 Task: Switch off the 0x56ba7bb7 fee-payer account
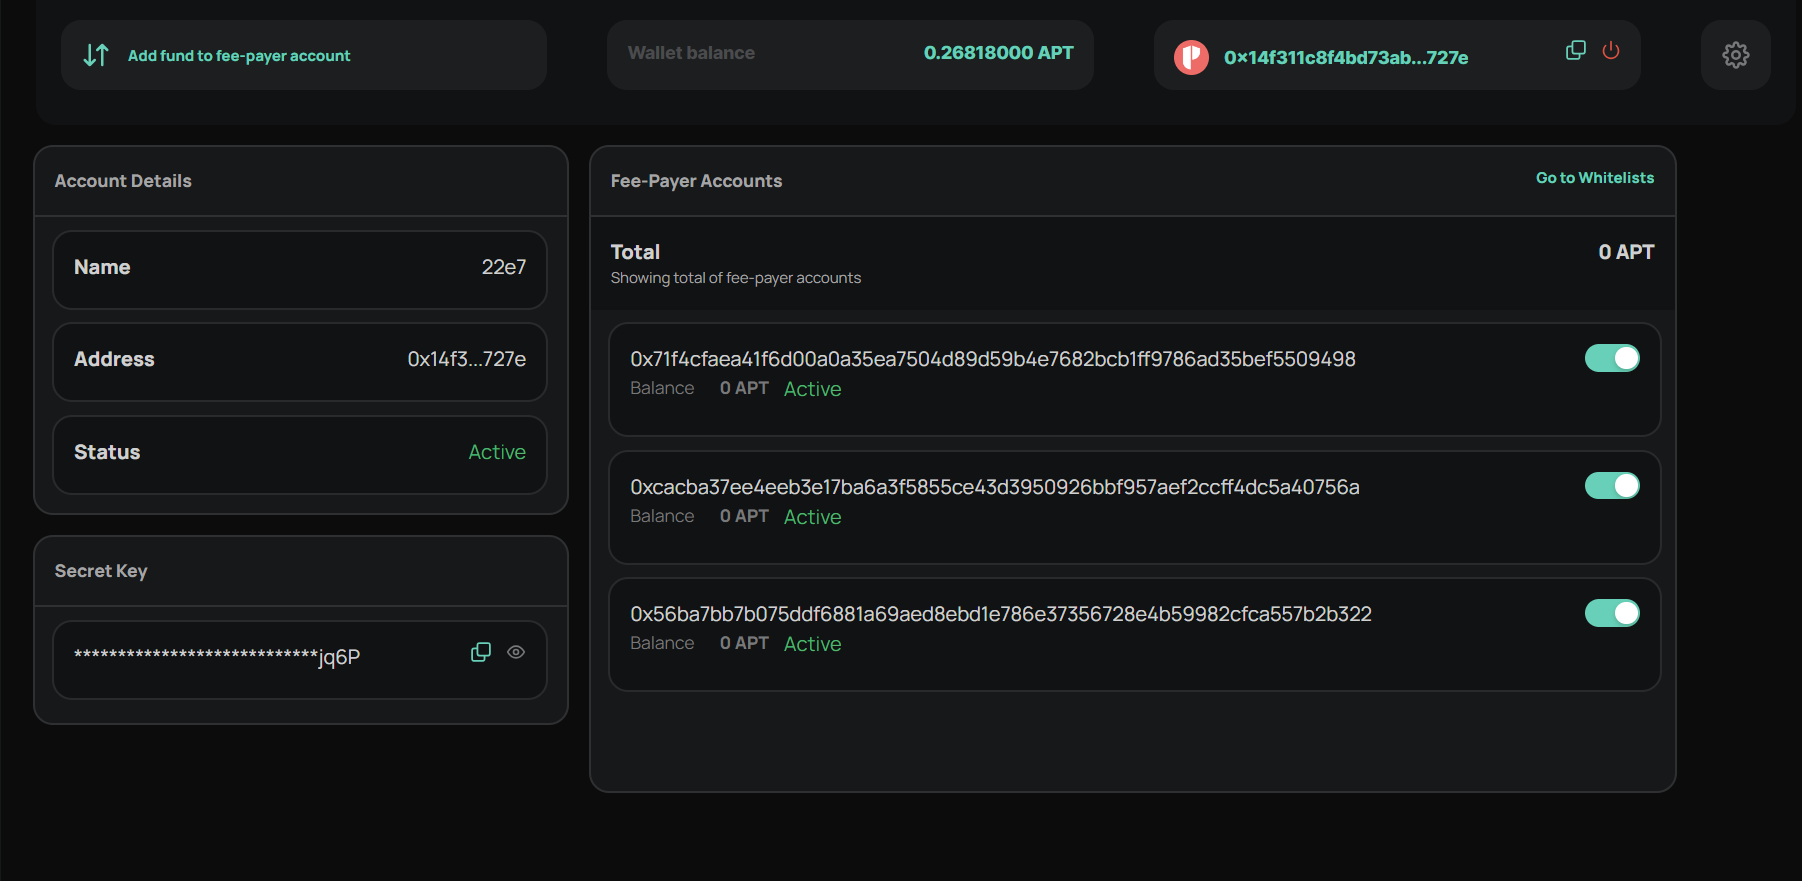(1611, 613)
